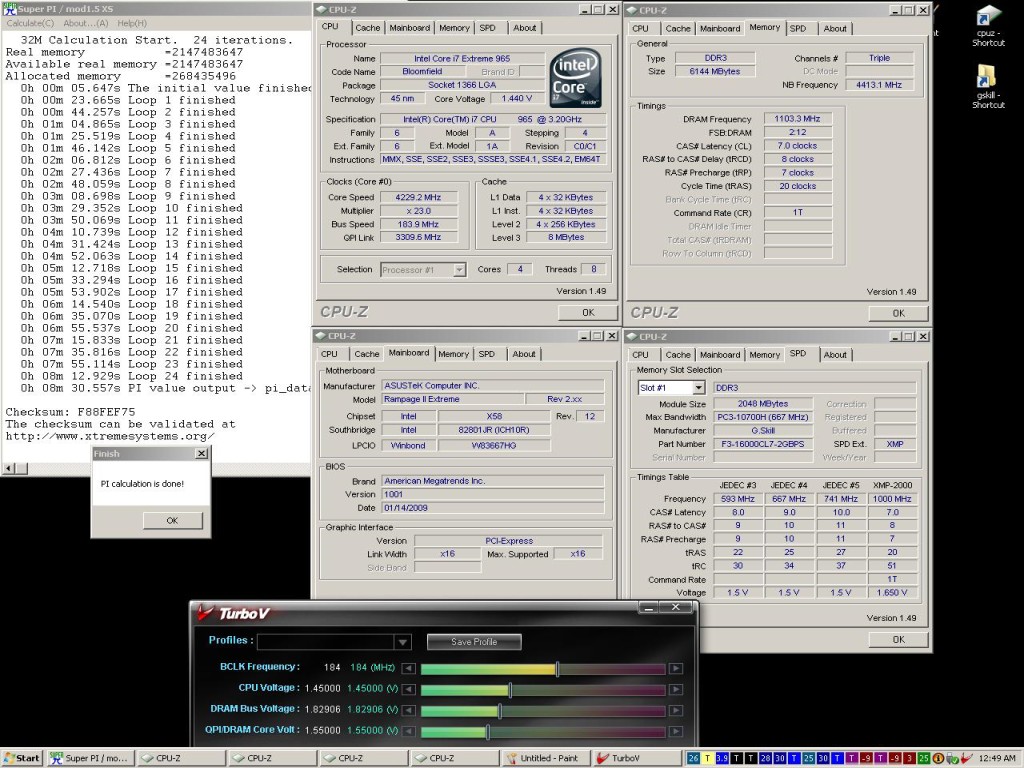1024x768 pixels.
Task: Click Save Profile in TurboV
Action: click(x=474, y=642)
